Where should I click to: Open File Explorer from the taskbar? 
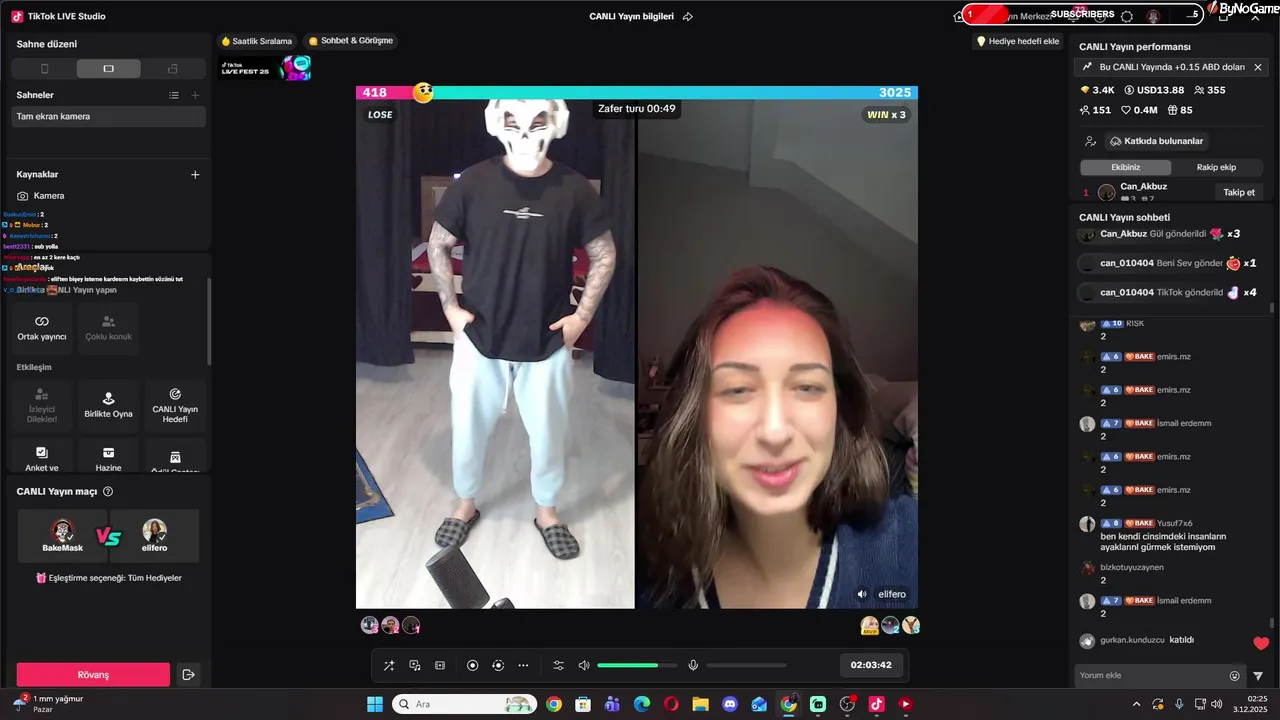pos(700,704)
